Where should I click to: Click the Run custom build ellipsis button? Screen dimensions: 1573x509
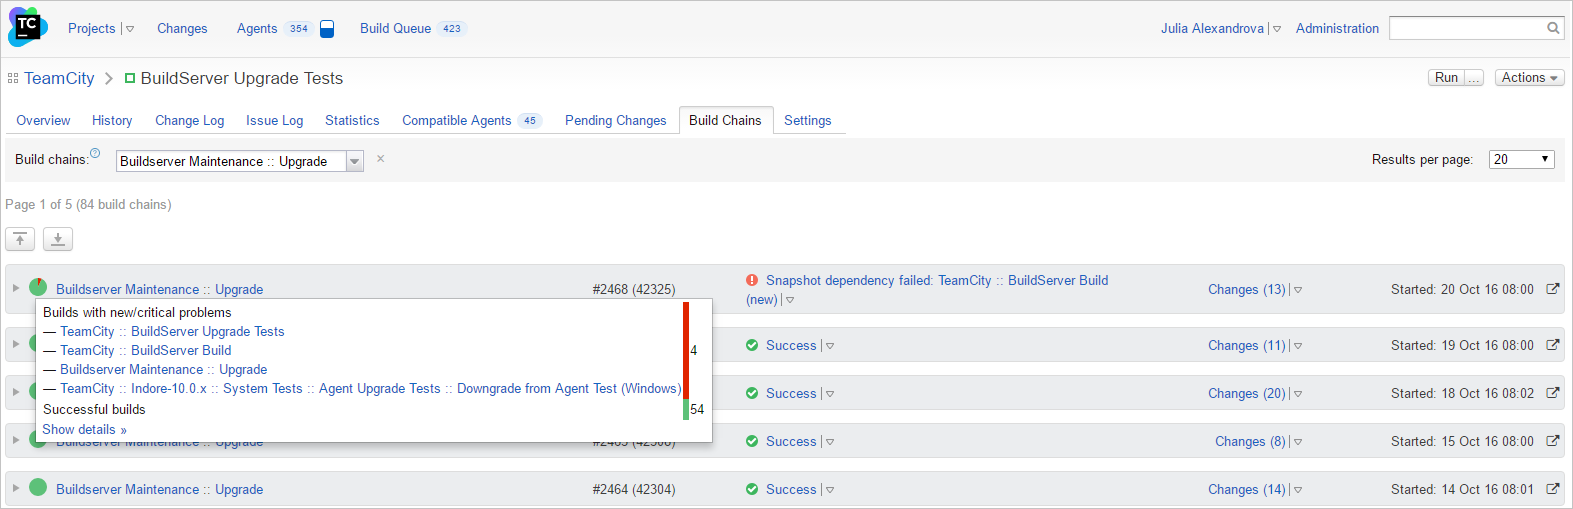point(1474,78)
